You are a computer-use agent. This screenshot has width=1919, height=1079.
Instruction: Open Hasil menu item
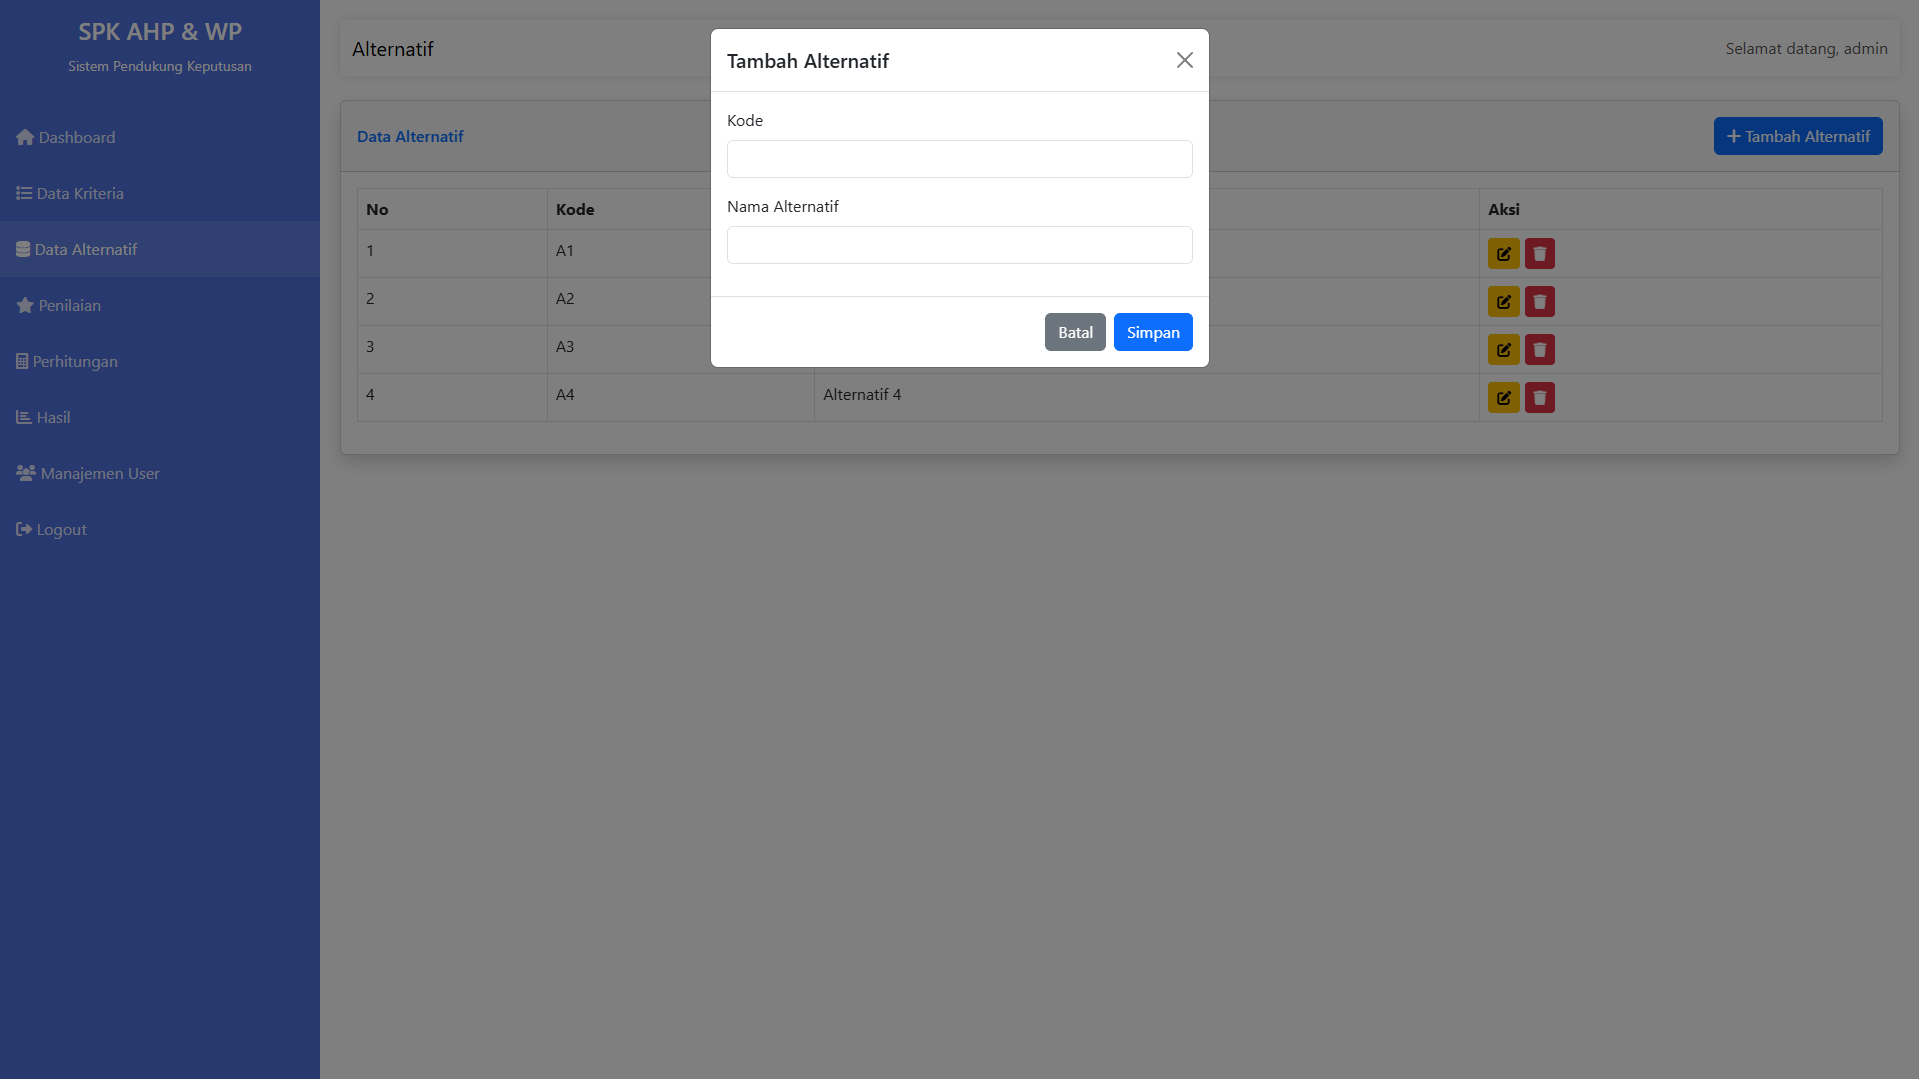[160, 417]
